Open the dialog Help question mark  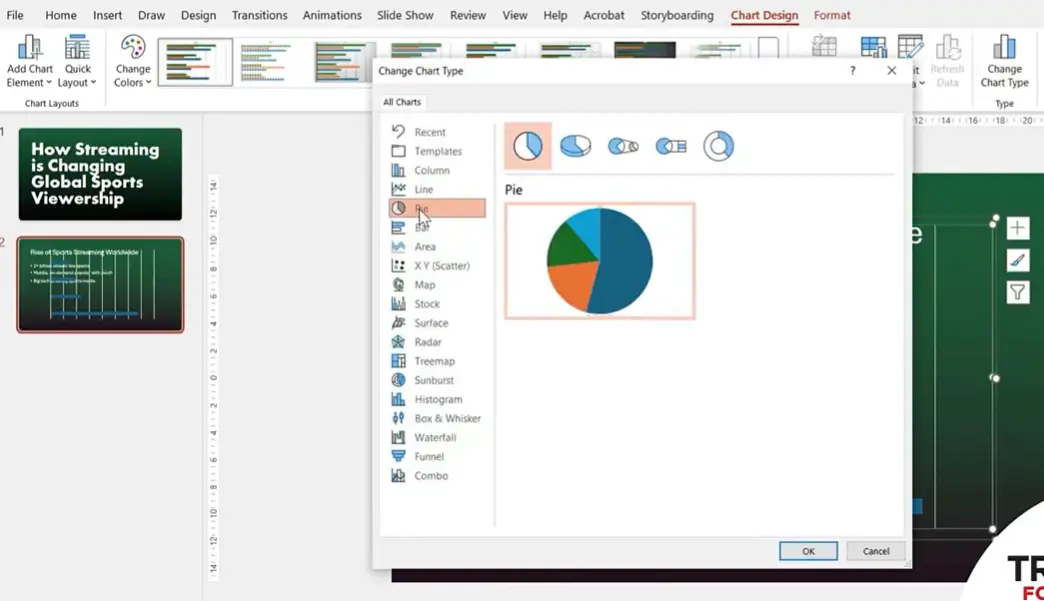tap(853, 71)
